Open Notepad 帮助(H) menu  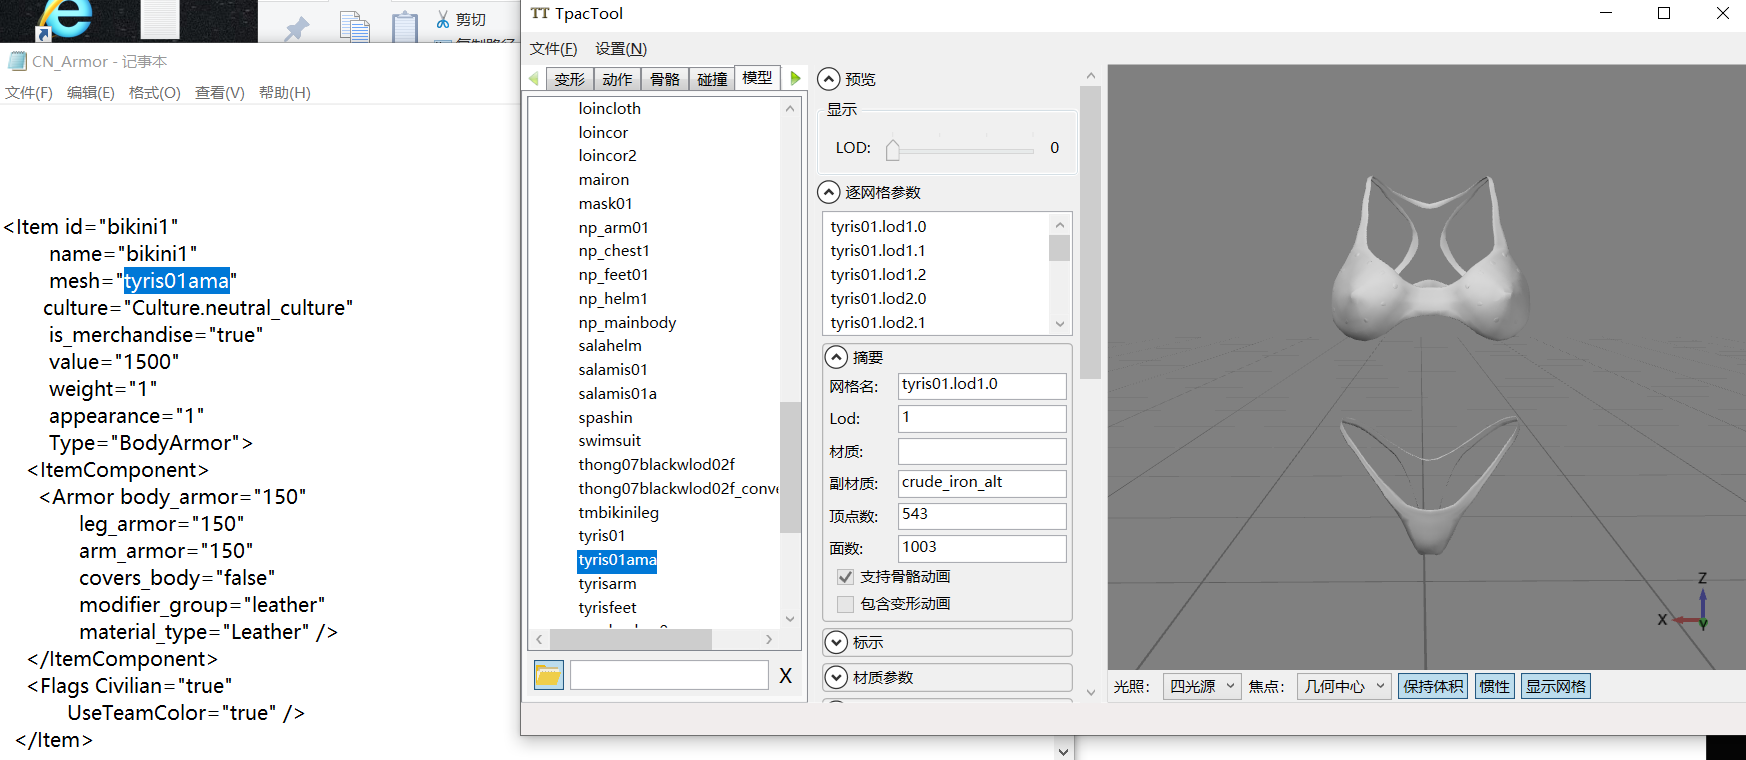pyautogui.click(x=285, y=93)
